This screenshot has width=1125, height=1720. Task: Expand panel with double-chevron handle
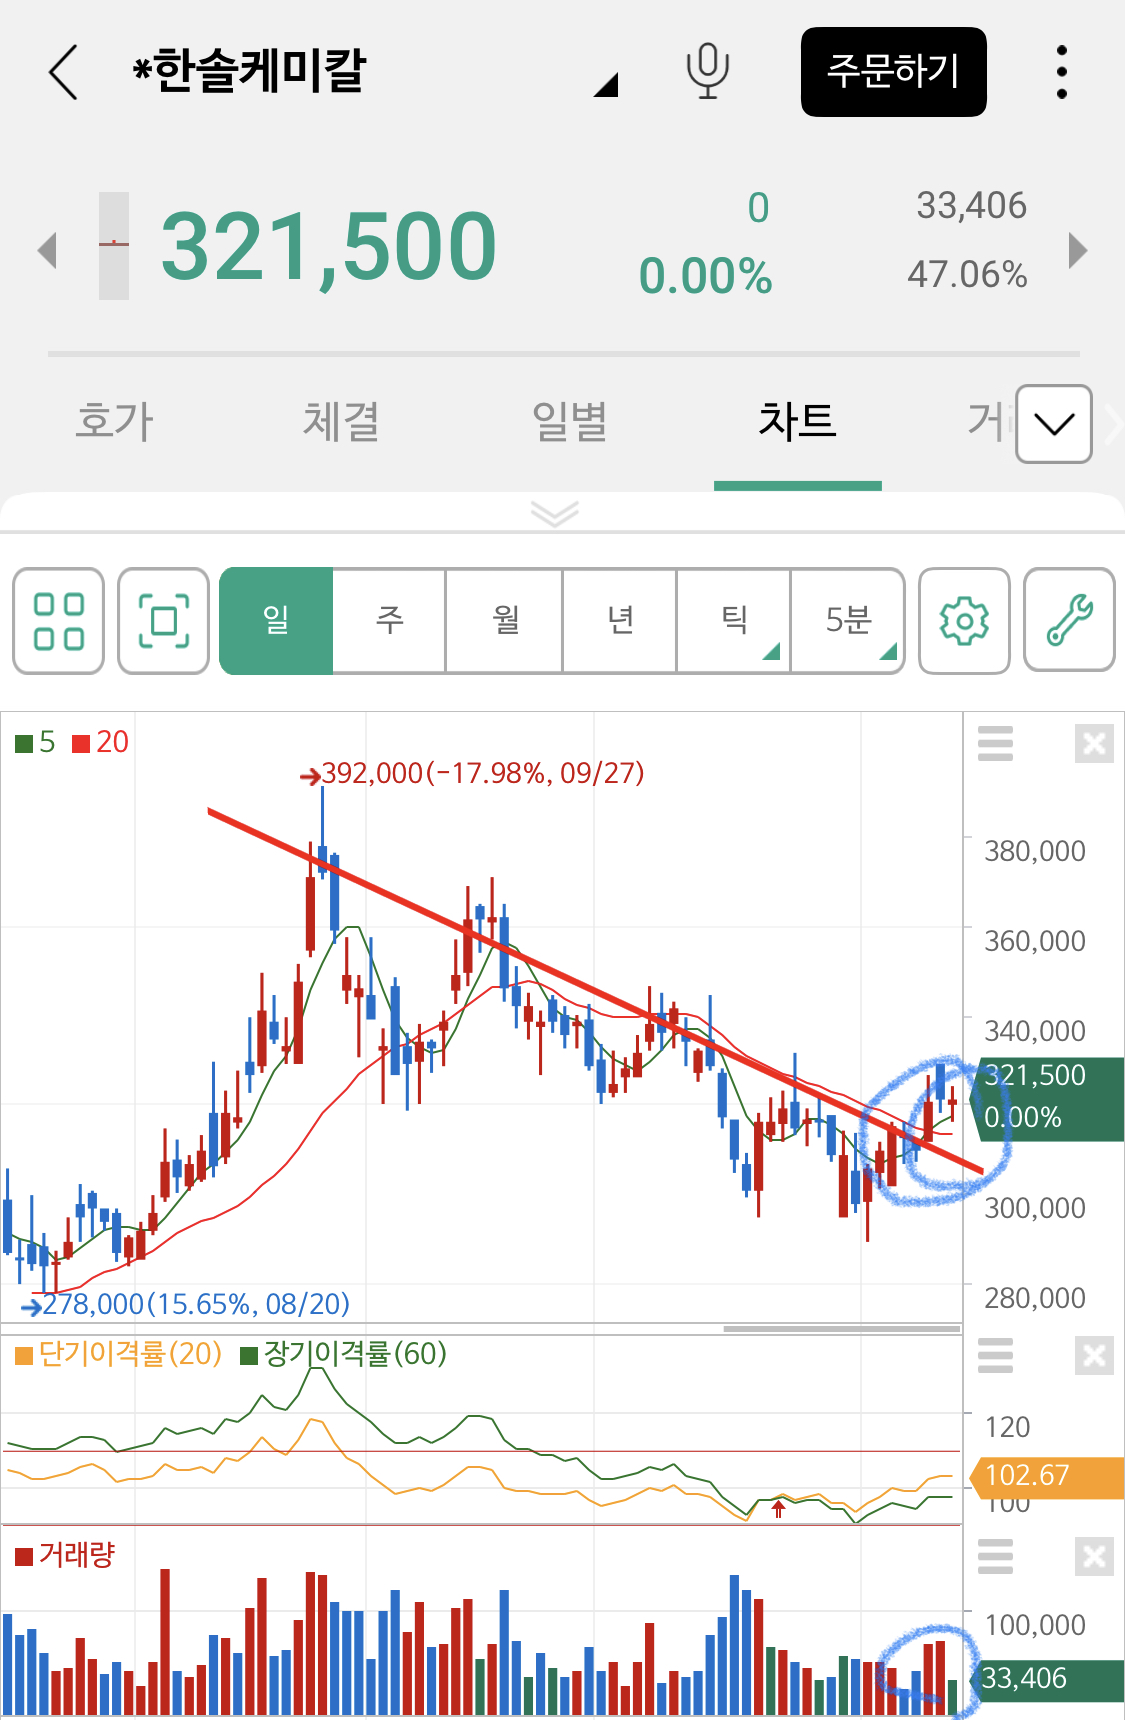coord(555,514)
